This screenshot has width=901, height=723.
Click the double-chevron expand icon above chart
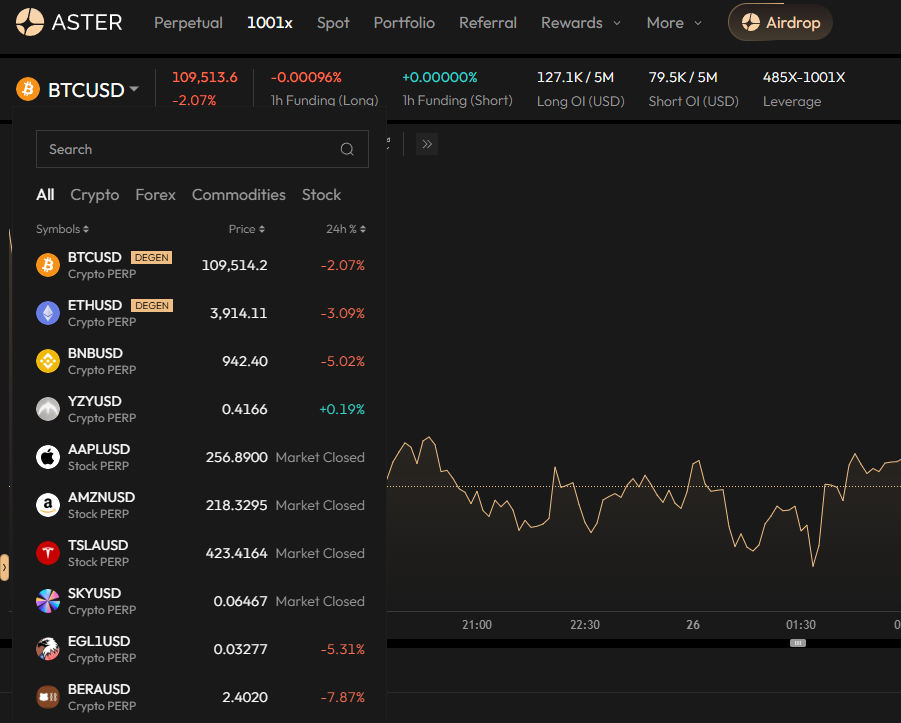427,144
